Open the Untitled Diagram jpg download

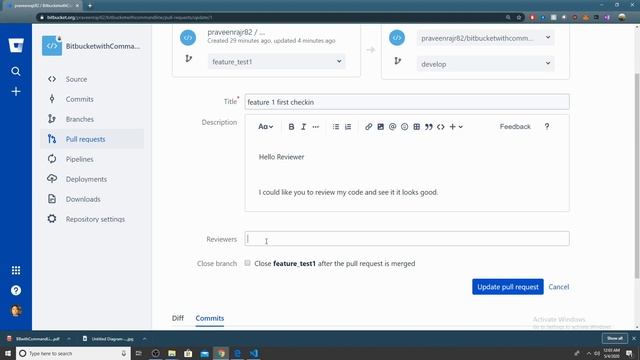click(x=112, y=339)
